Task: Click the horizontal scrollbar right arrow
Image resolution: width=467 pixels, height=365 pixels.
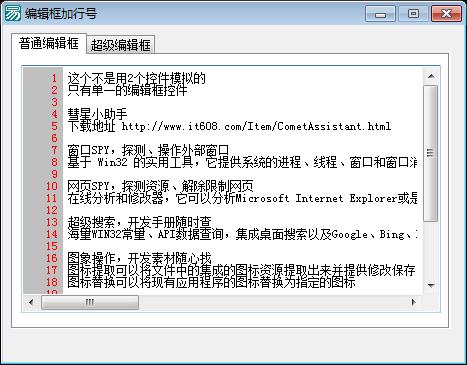Action: click(414, 302)
